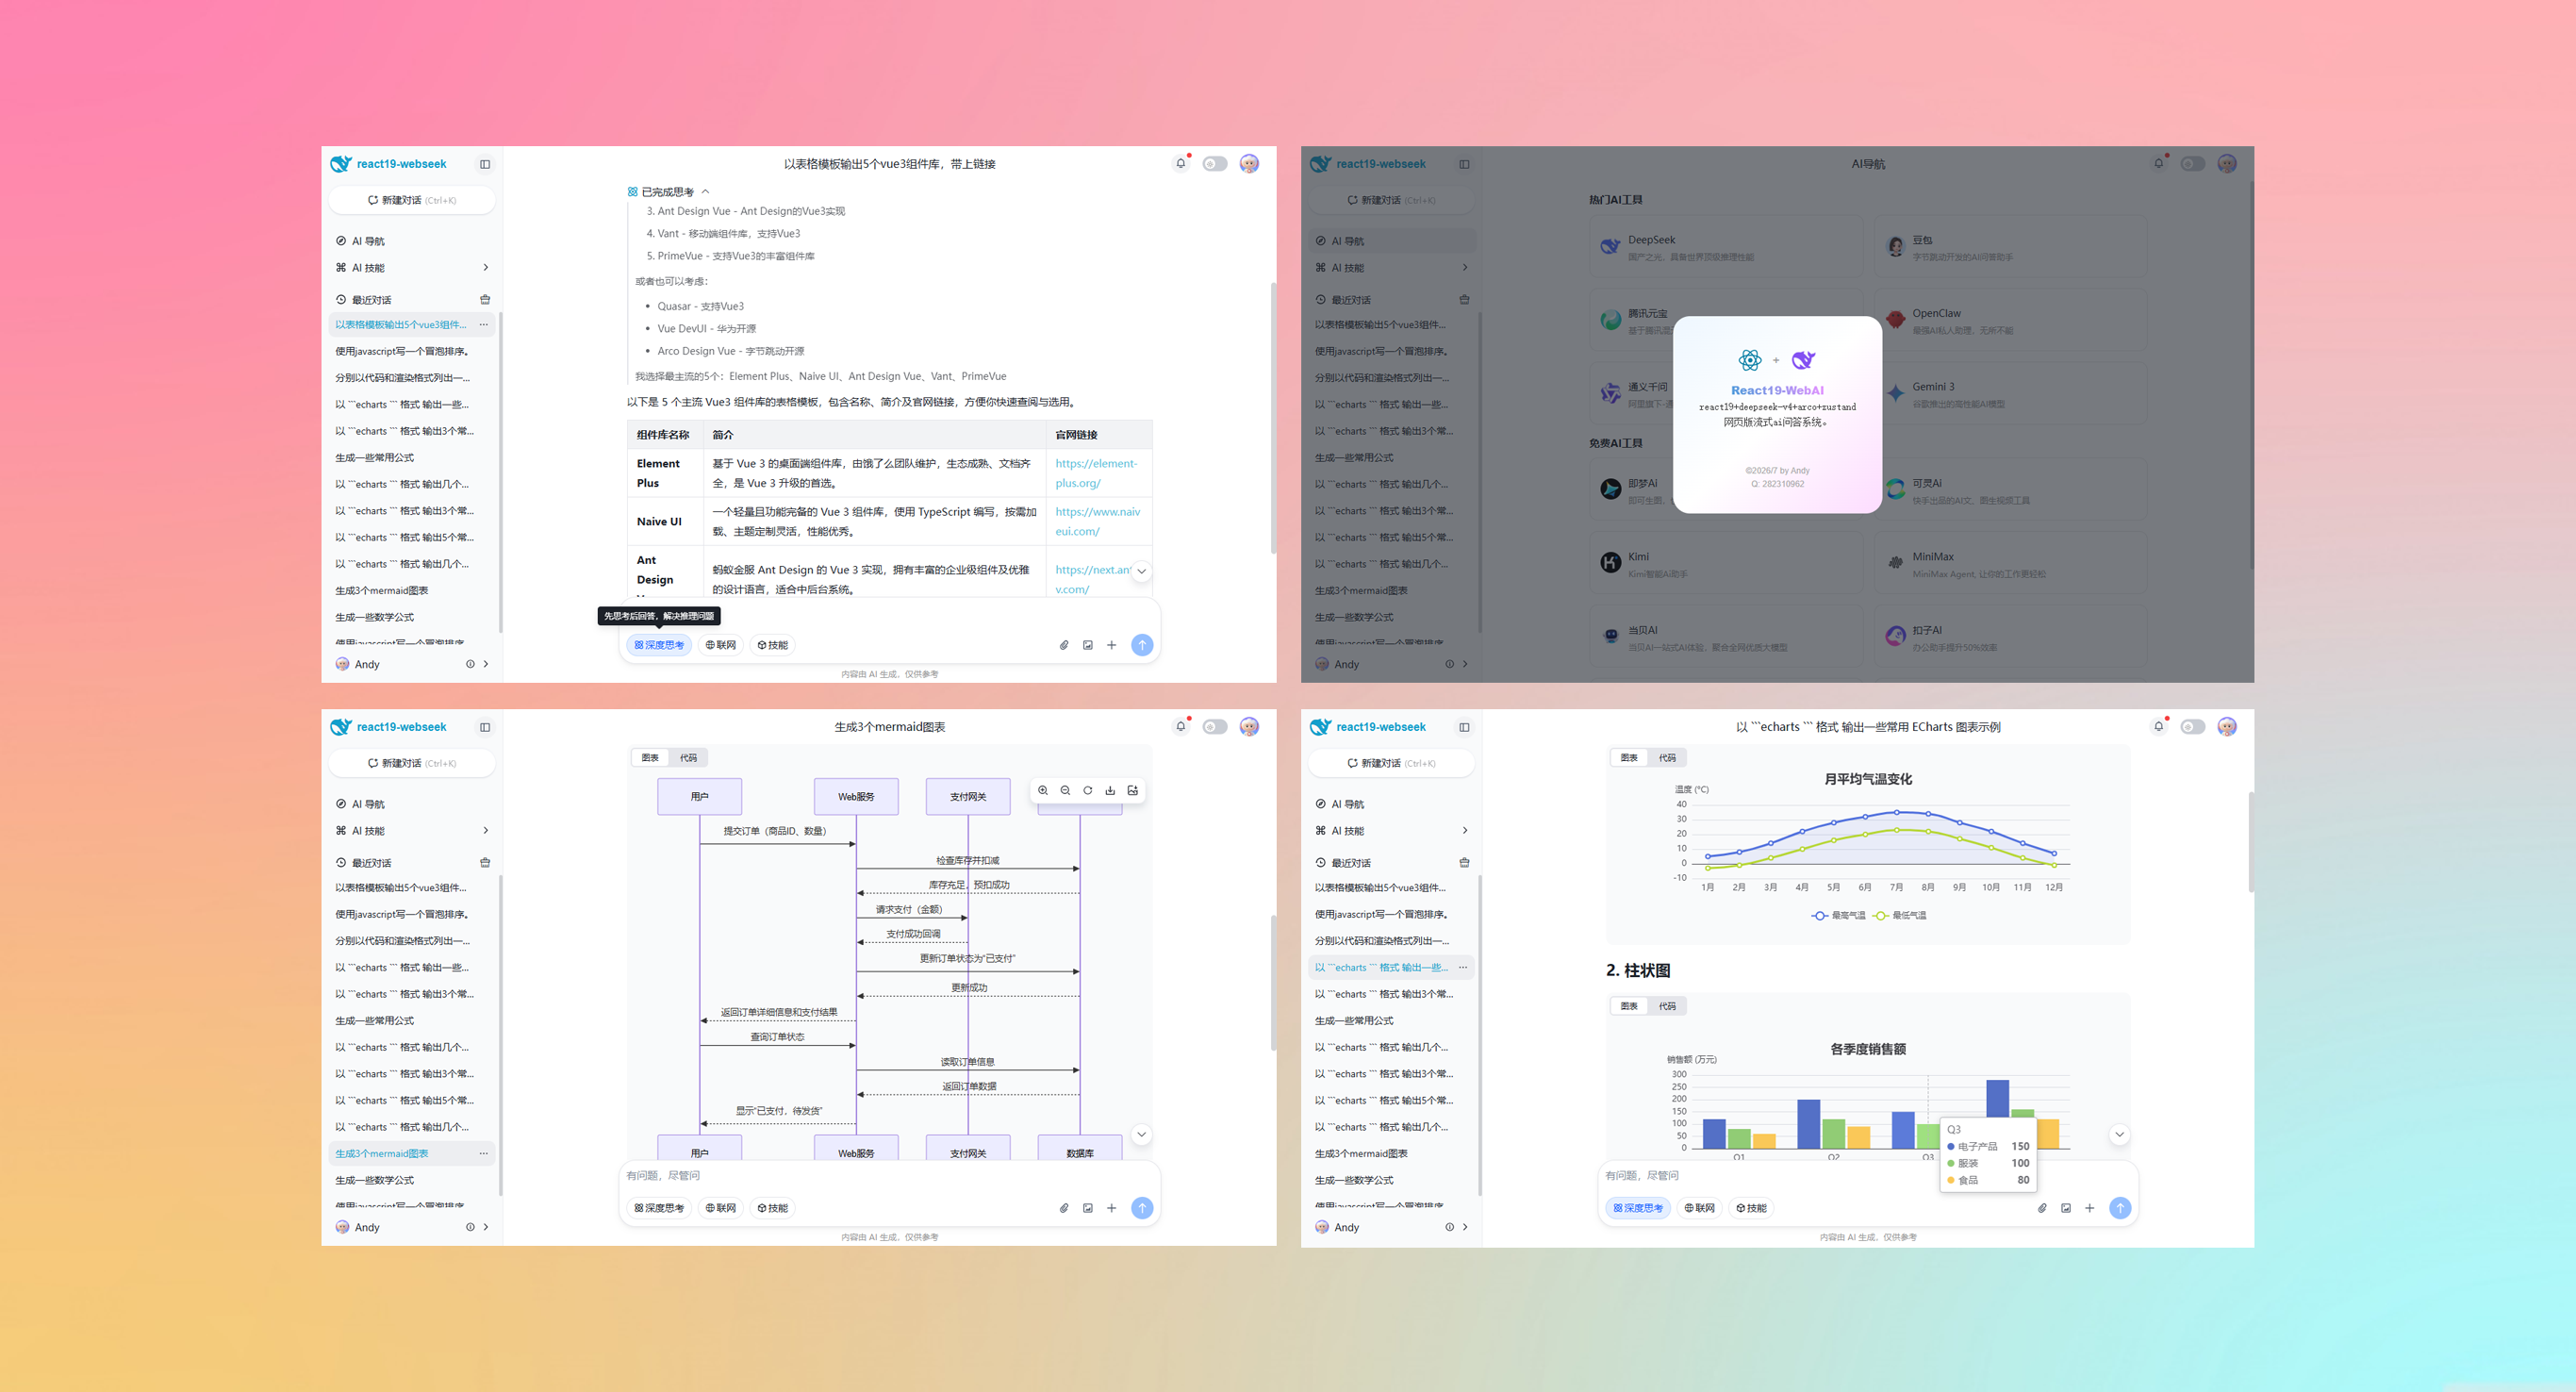The image size is (2576, 1392).
Task: Click the trash icon beside 最近对话 in ECharts window
Action: tap(1464, 862)
